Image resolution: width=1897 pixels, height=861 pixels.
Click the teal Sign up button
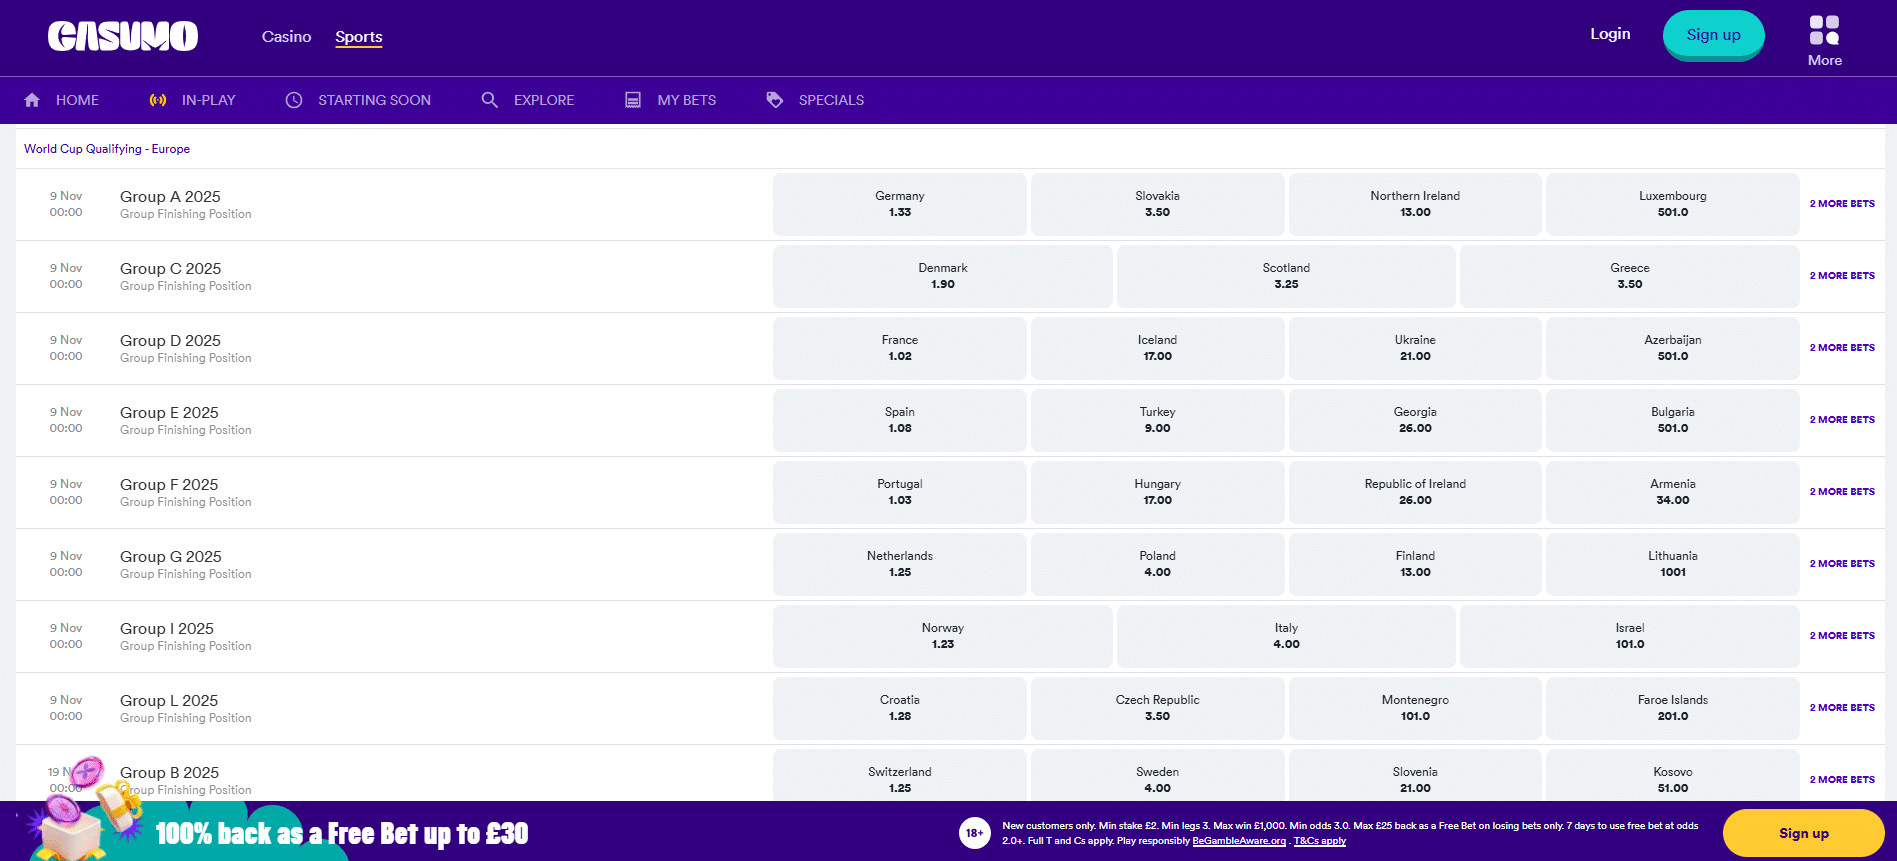tap(1713, 35)
